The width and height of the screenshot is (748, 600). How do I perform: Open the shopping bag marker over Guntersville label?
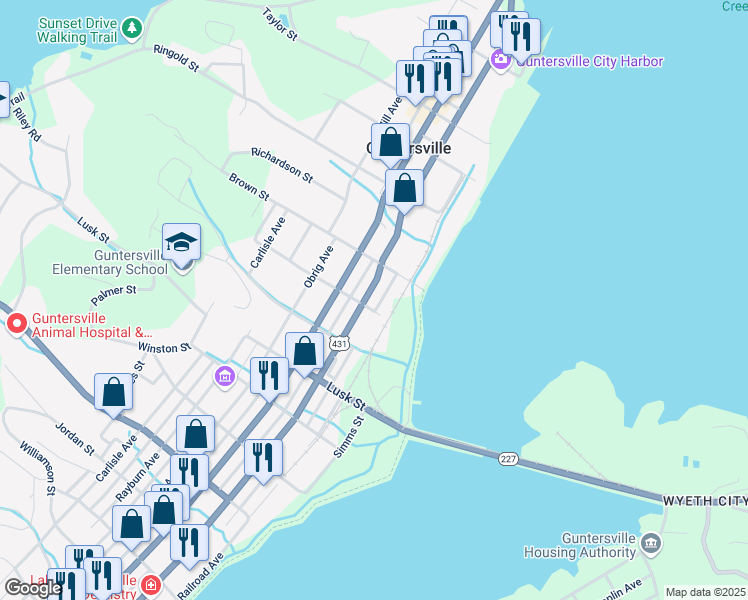pos(391,143)
